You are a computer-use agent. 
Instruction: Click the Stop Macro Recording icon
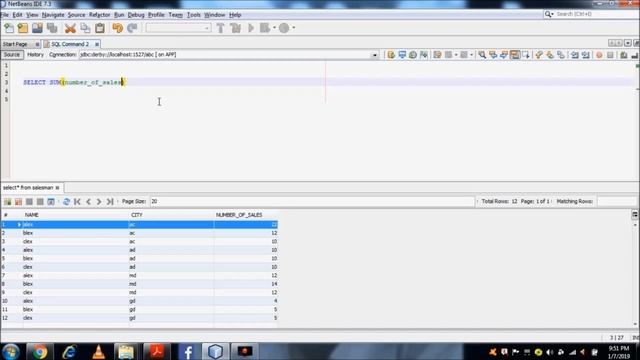pos(610,55)
